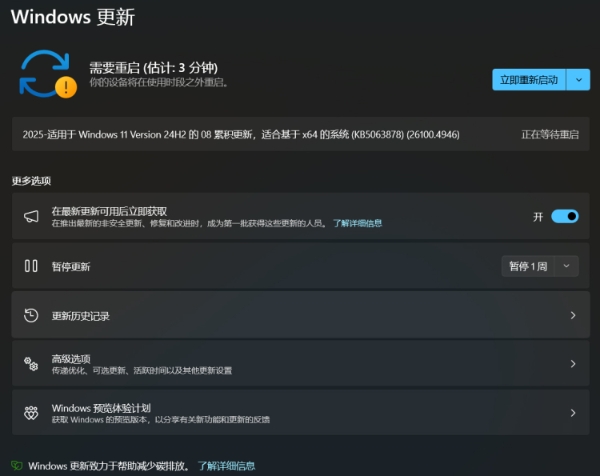The image size is (600, 476).
Task: Open Windows 预览体验计划 via its chevron
Action: pyautogui.click(x=573, y=413)
